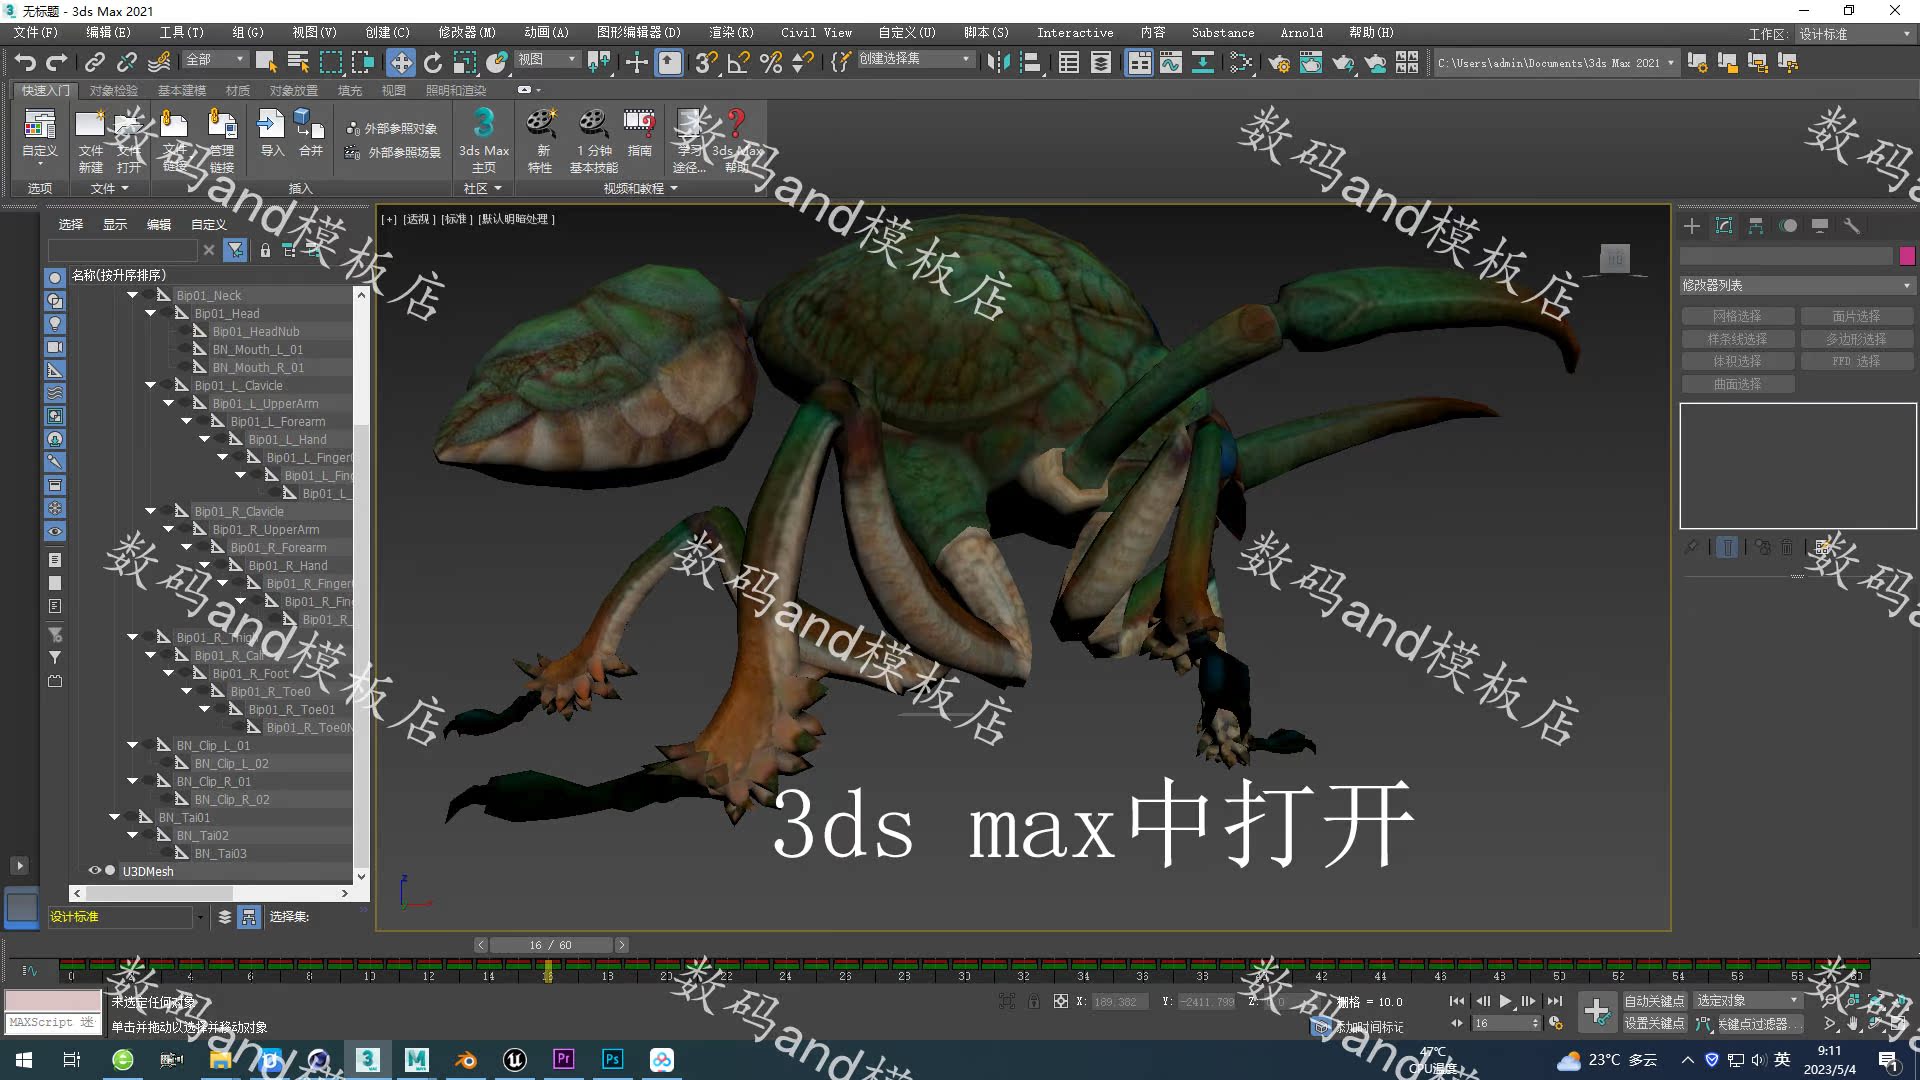Collapse the Bip01_L_Clavicle tree node

(151, 385)
